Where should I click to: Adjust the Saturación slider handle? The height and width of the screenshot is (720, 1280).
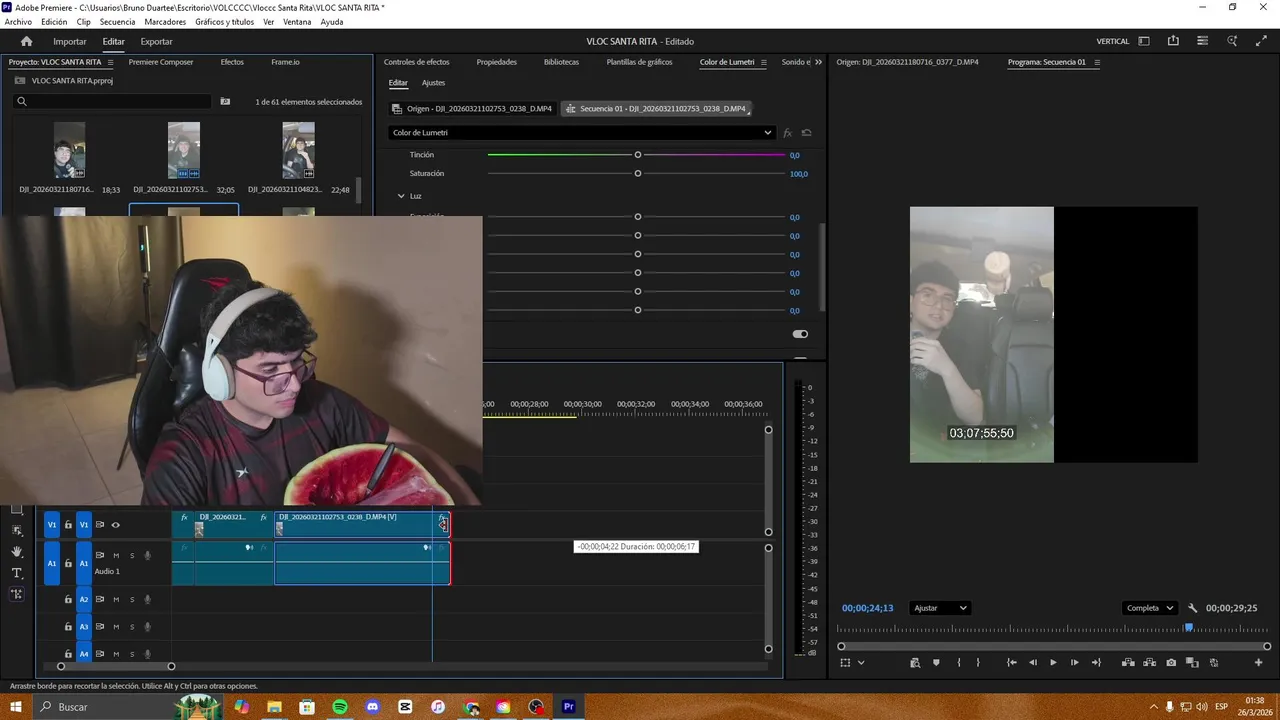(x=637, y=174)
